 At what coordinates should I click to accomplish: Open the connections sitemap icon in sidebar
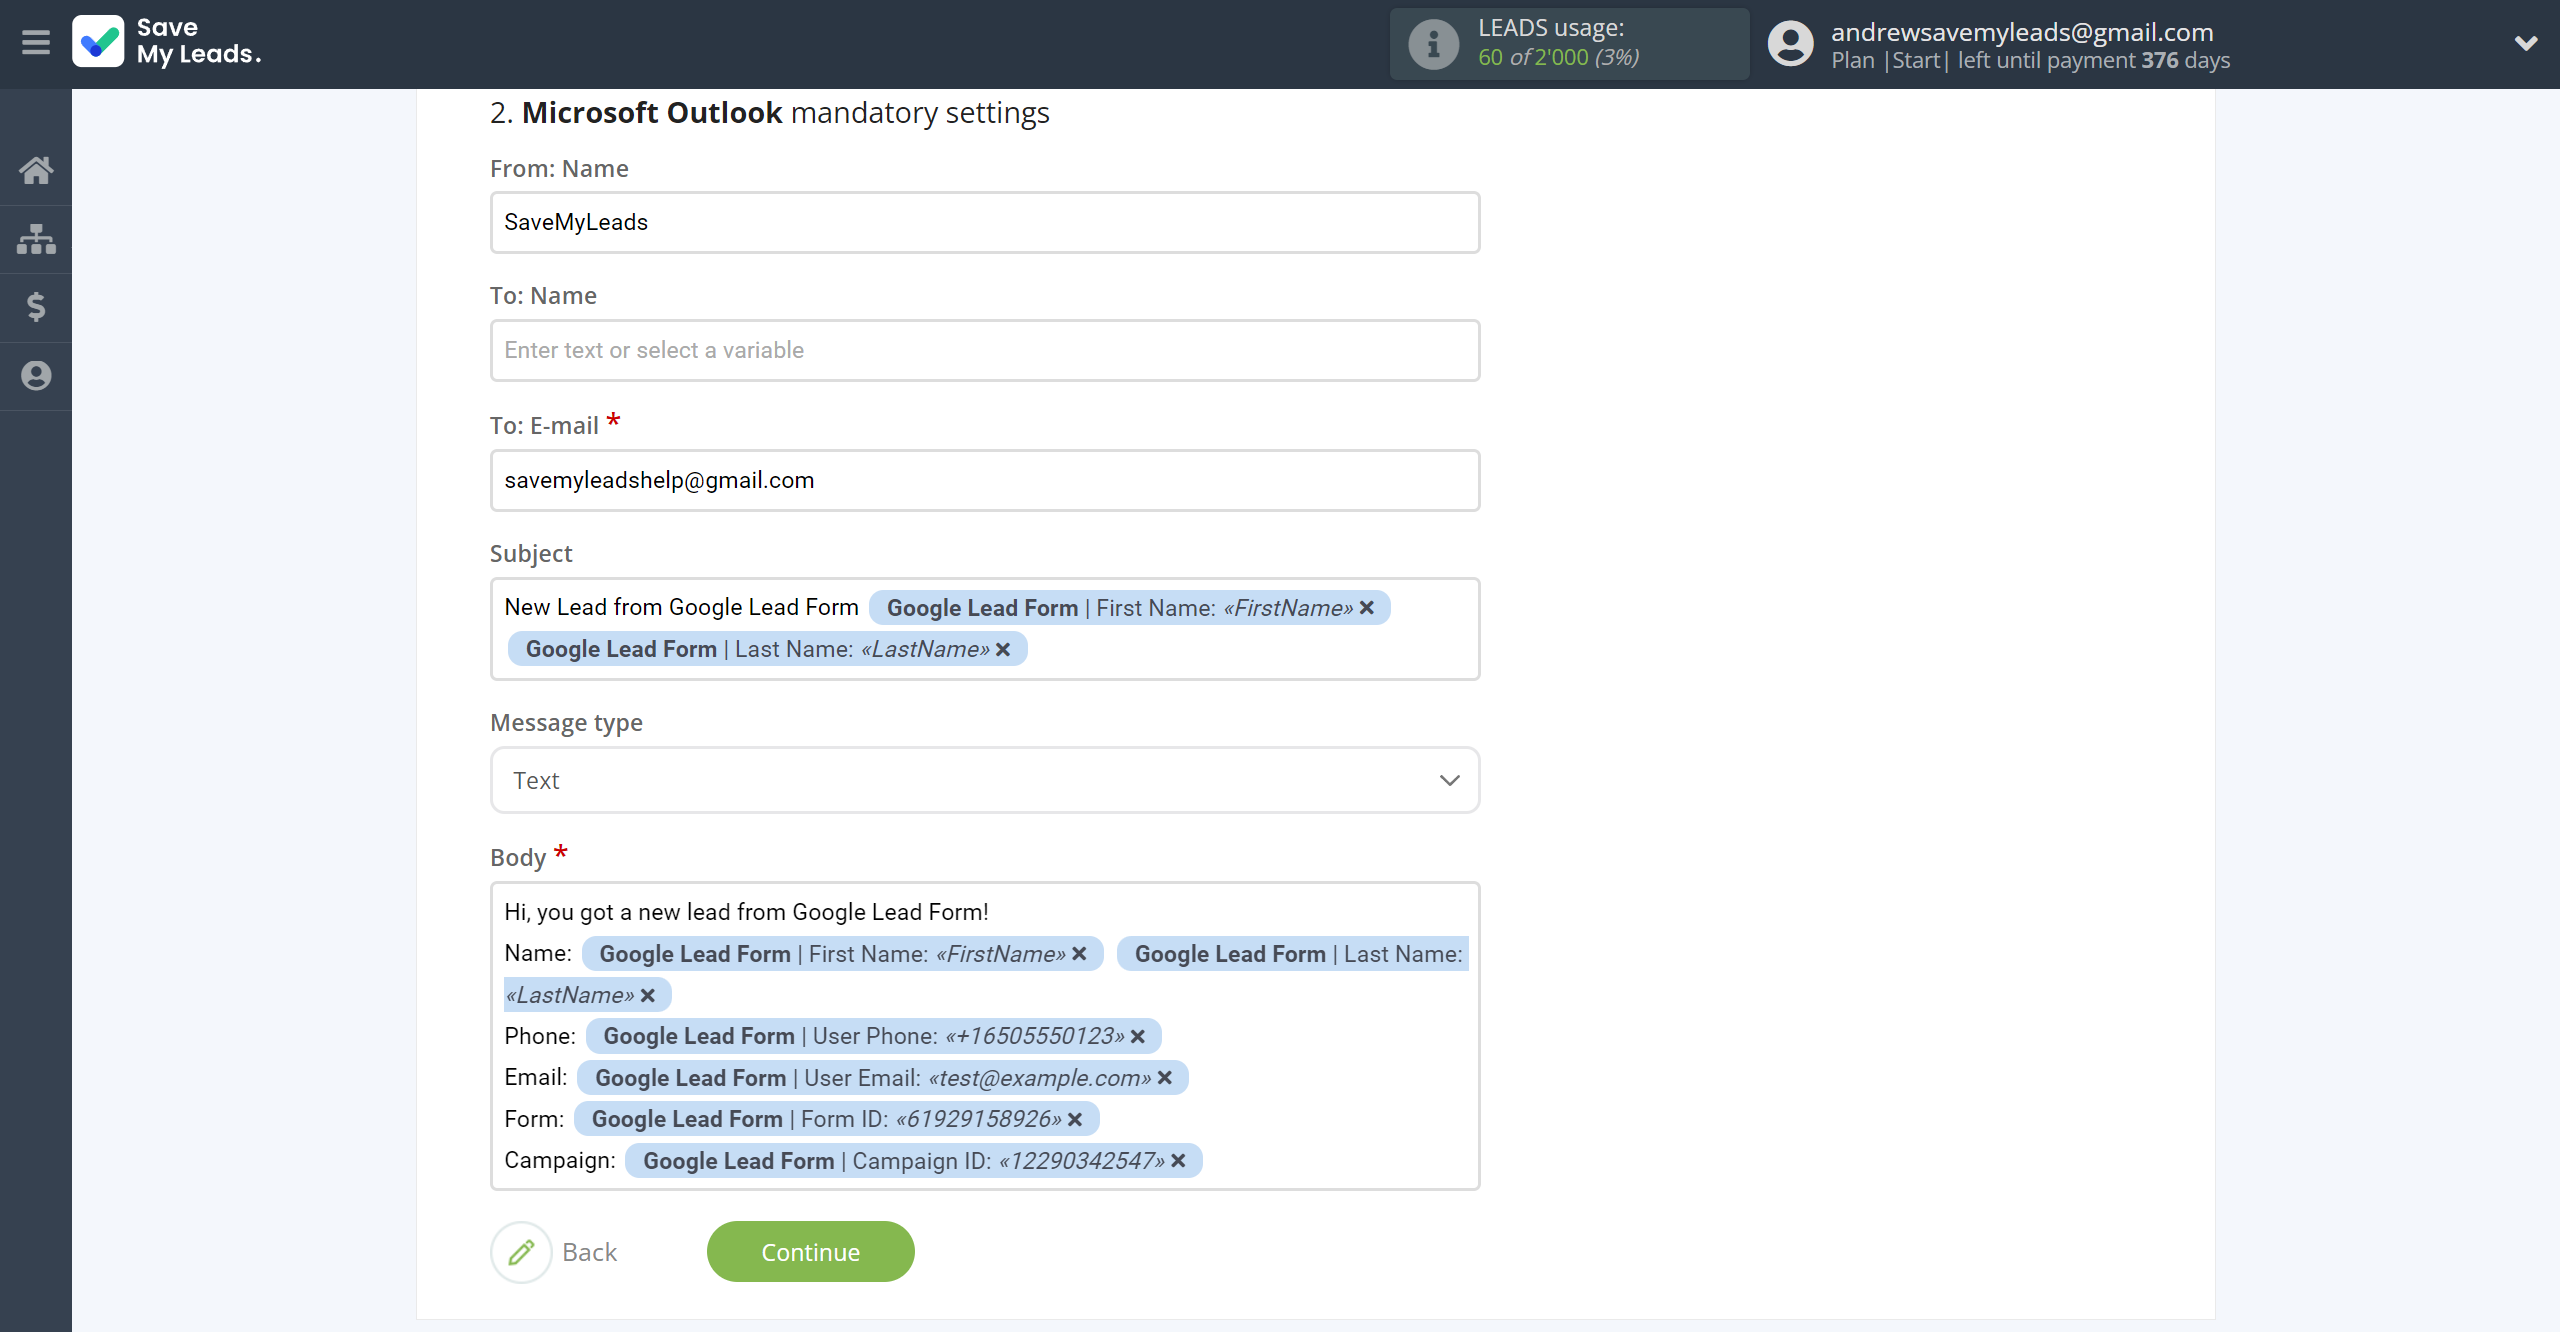pos(36,239)
